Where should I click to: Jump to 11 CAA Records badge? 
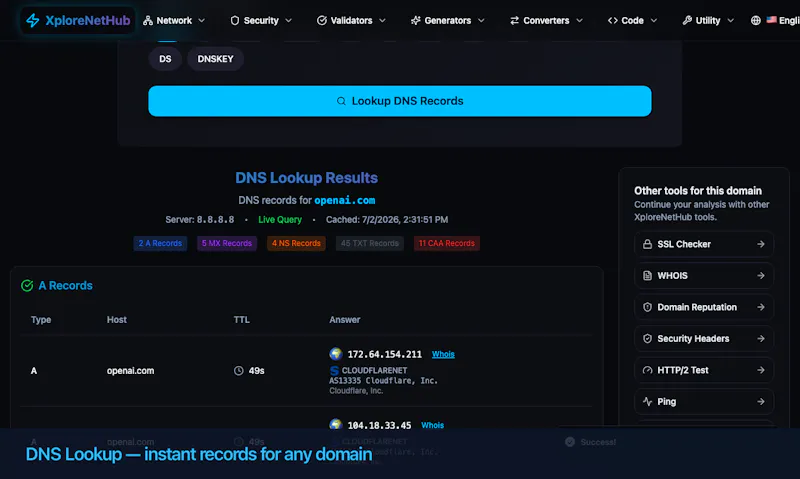click(447, 243)
